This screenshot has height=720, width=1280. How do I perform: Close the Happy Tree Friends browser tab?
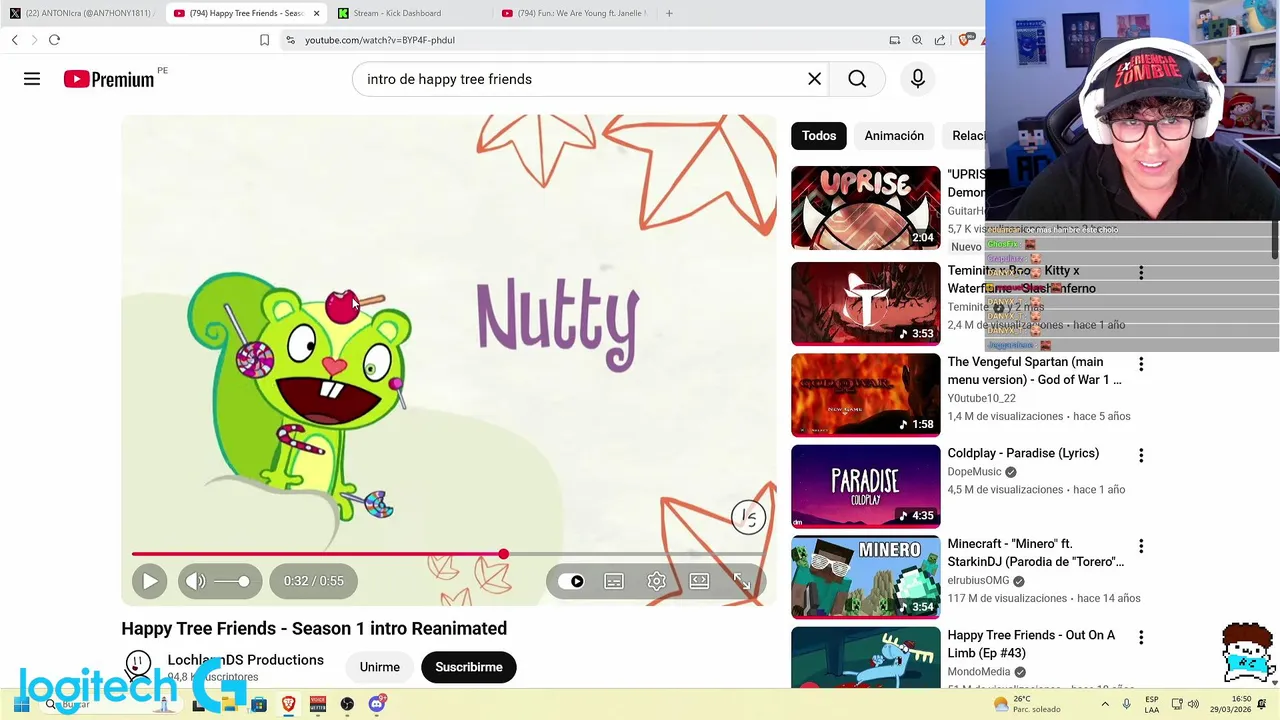(x=317, y=13)
